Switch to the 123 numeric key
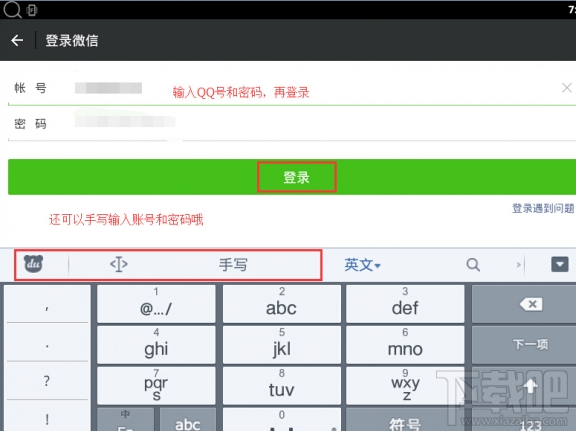 point(523,420)
